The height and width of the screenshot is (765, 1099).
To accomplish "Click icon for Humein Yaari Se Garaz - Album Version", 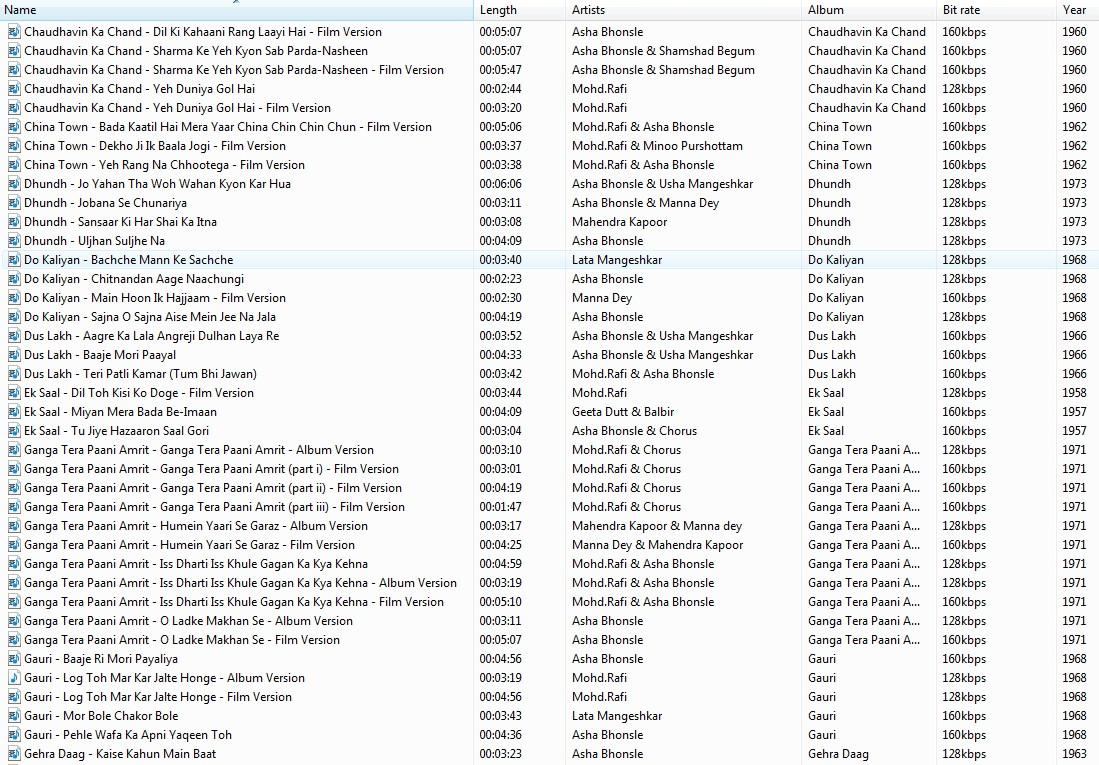I will click(x=14, y=525).
